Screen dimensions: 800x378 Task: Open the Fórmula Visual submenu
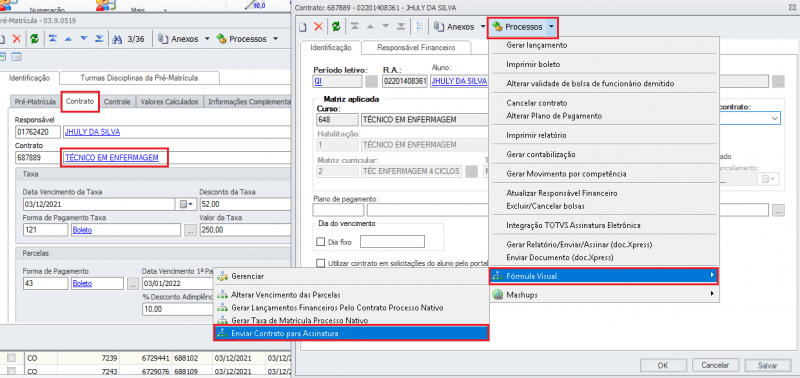(x=604, y=276)
